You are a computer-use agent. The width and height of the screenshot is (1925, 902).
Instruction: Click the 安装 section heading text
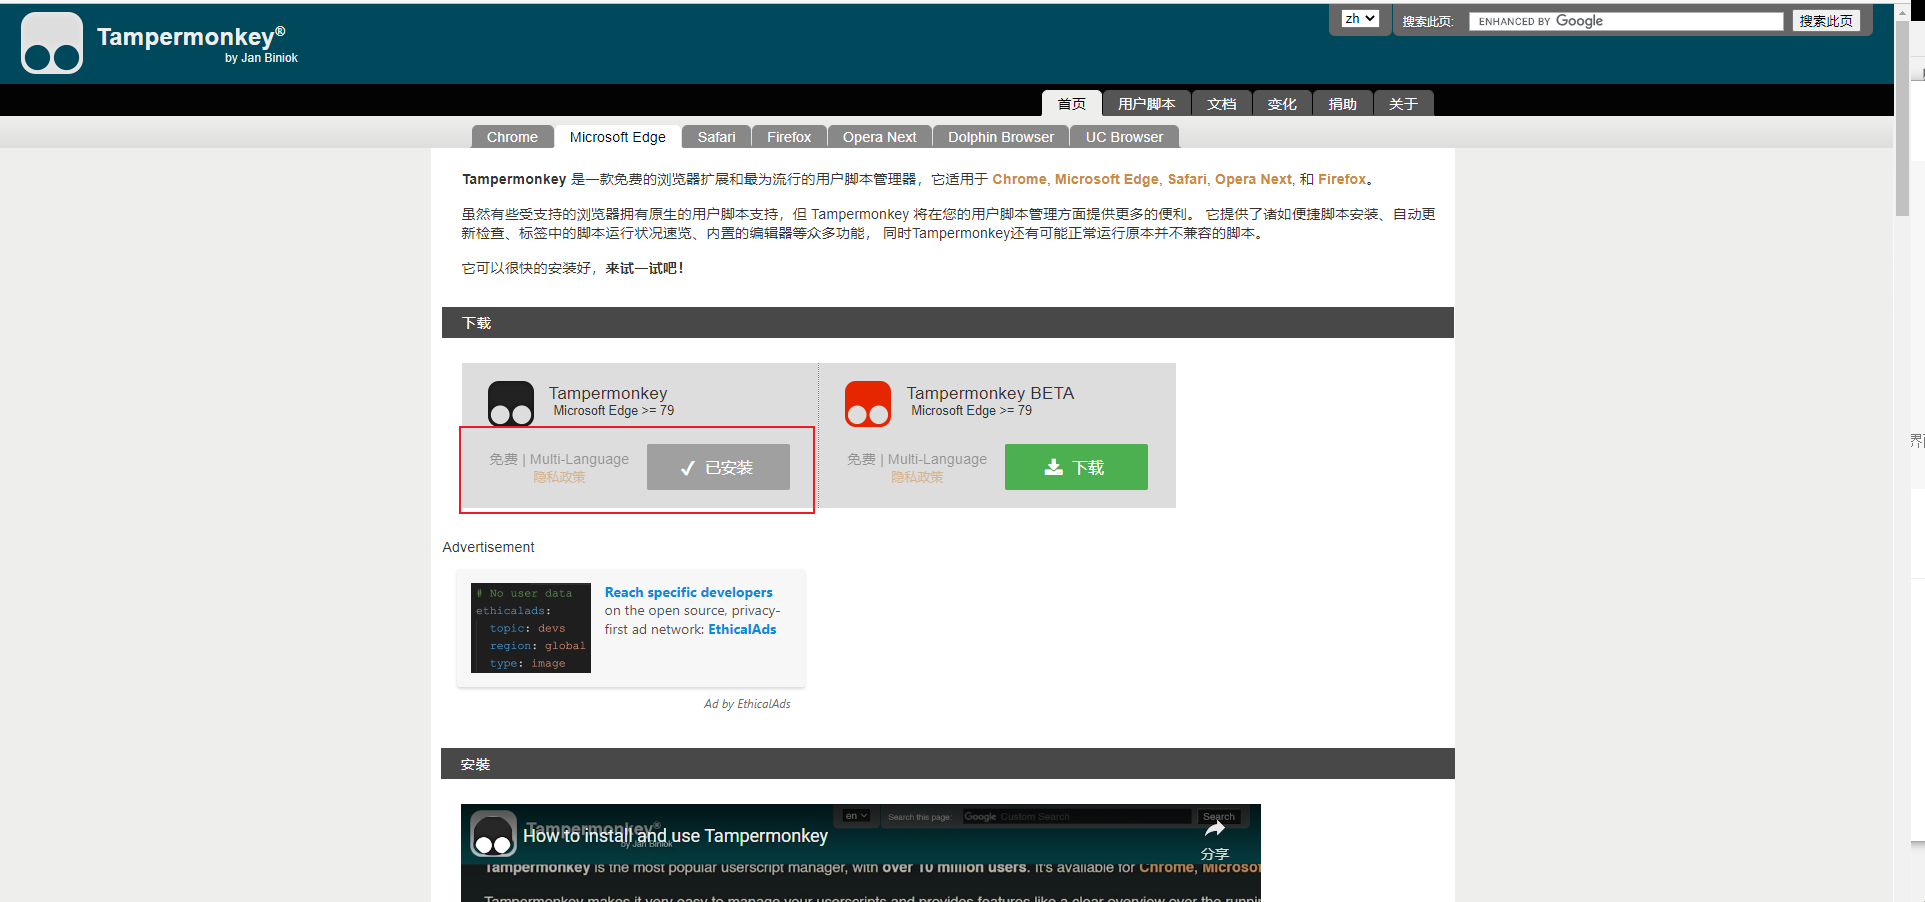(475, 764)
